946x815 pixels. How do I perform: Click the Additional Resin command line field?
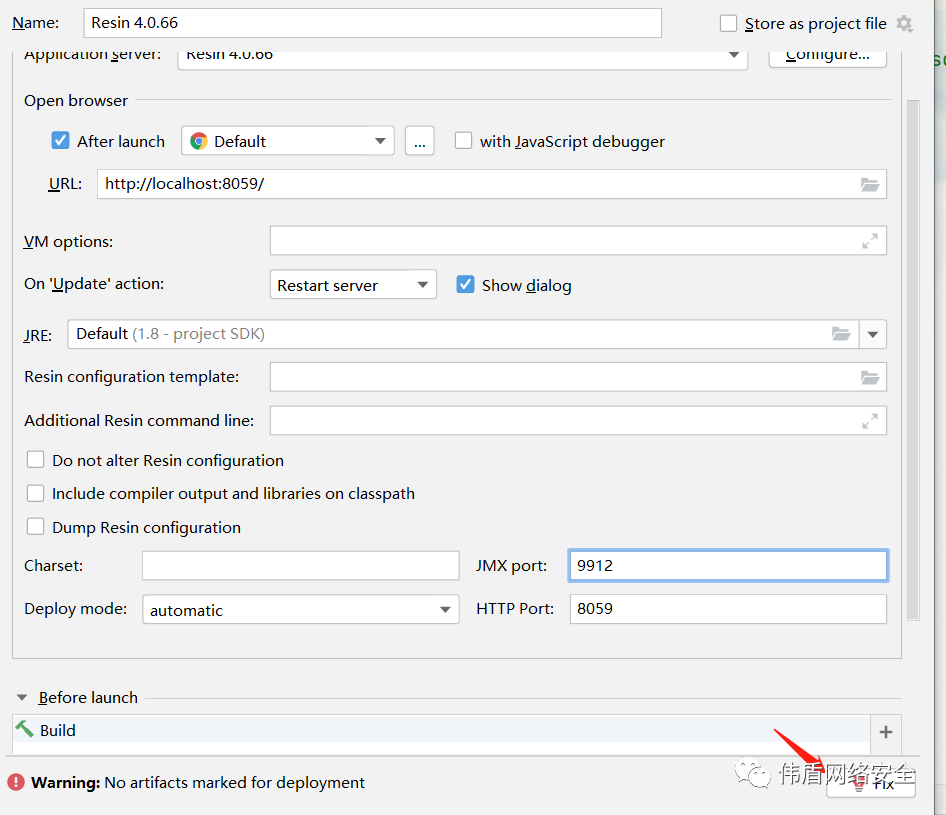[578, 420]
